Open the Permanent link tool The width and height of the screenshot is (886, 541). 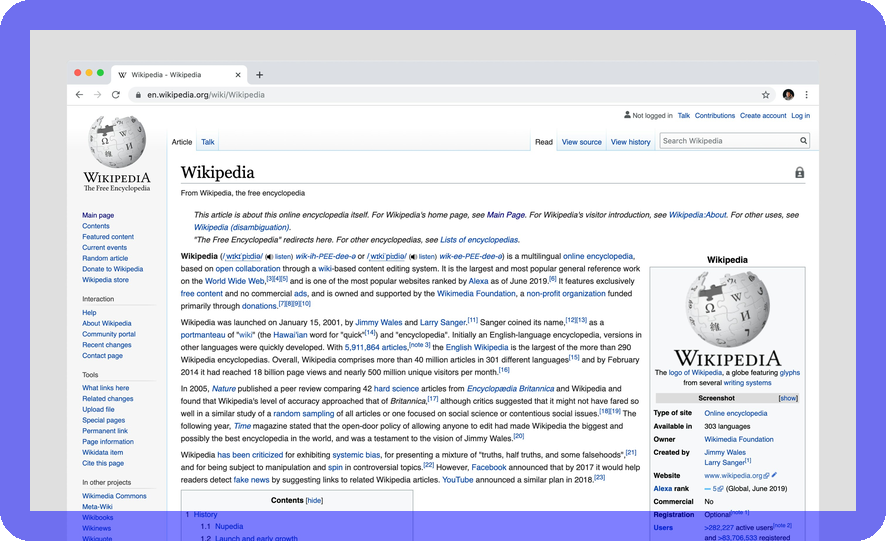point(105,431)
